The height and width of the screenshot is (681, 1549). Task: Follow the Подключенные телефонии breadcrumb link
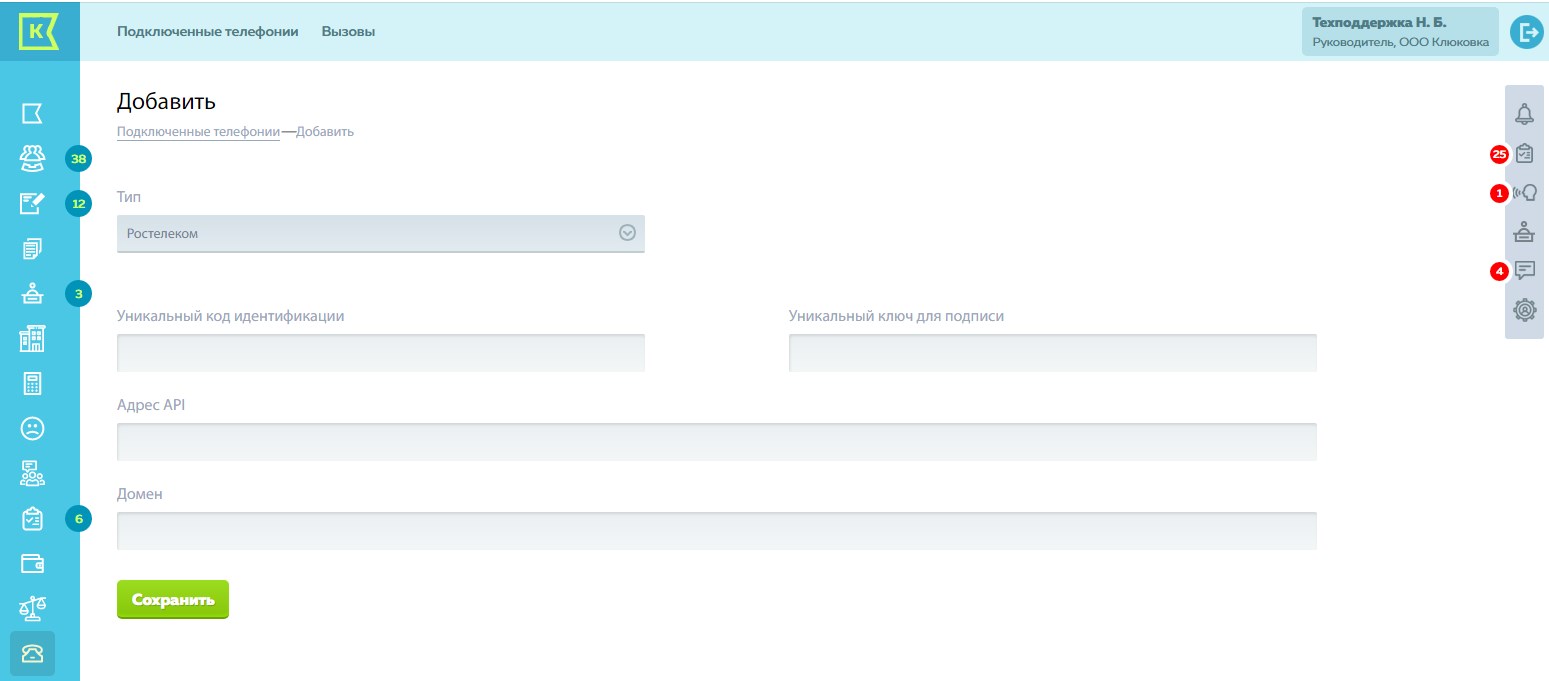pyautogui.click(x=198, y=132)
